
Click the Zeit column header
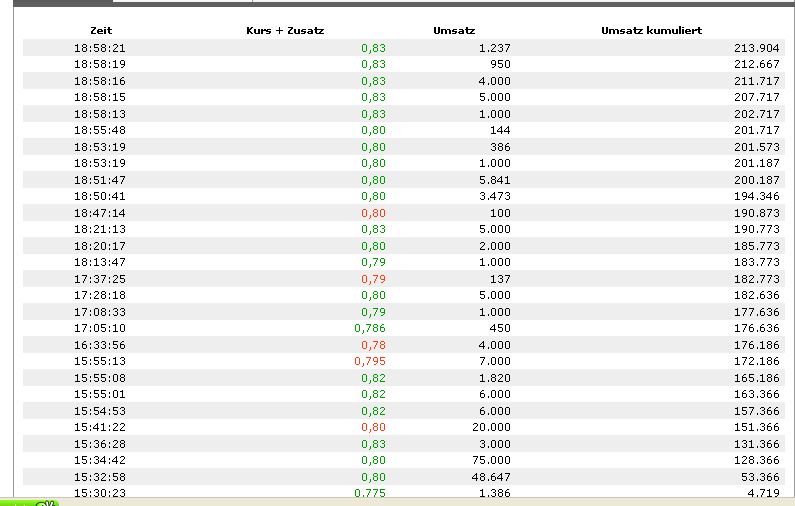click(101, 30)
